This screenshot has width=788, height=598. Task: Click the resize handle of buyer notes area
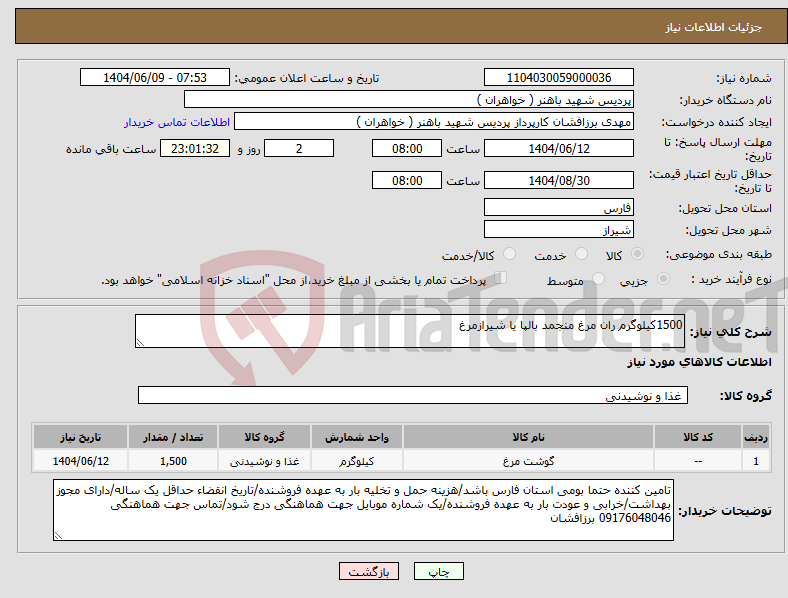coord(58,536)
